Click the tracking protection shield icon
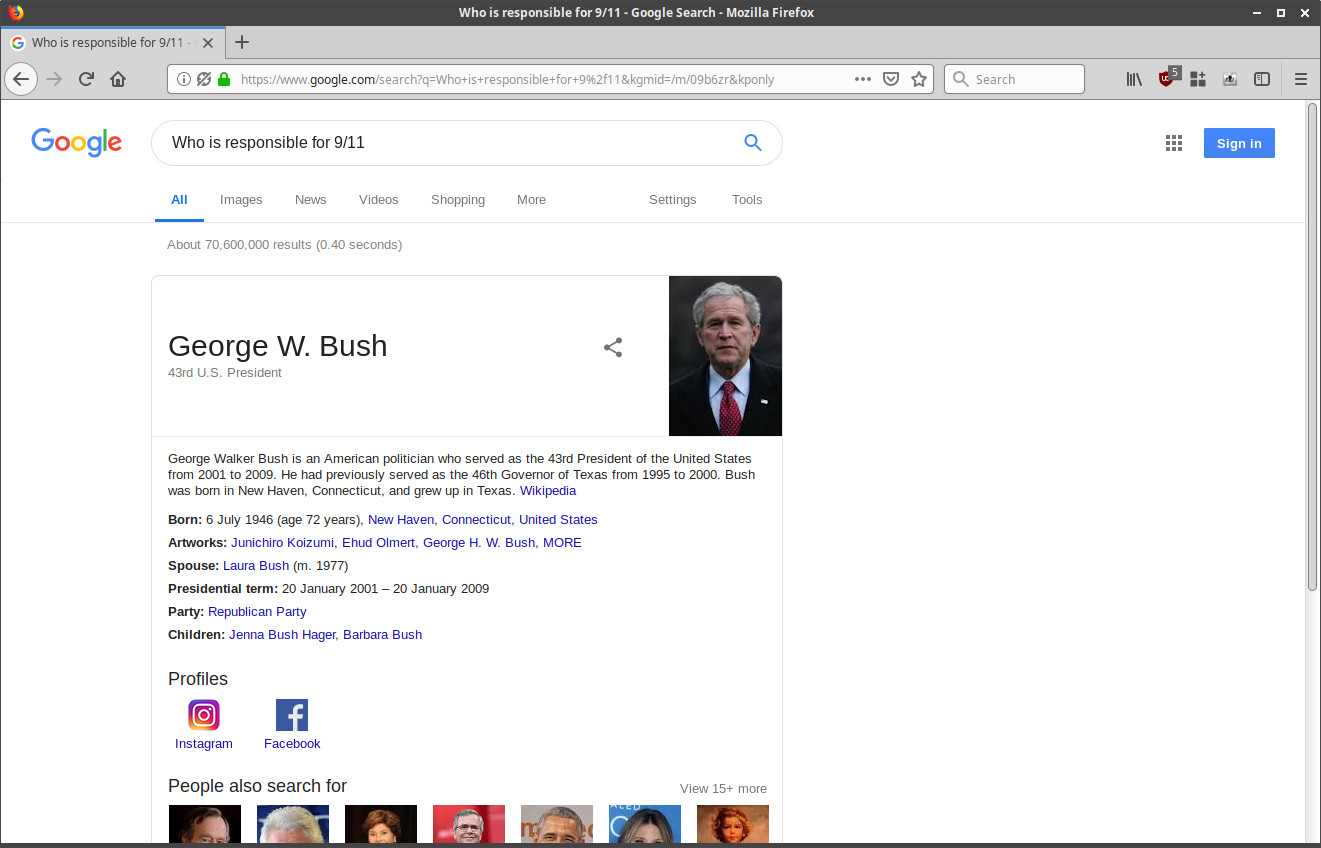 click(x=204, y=79)
